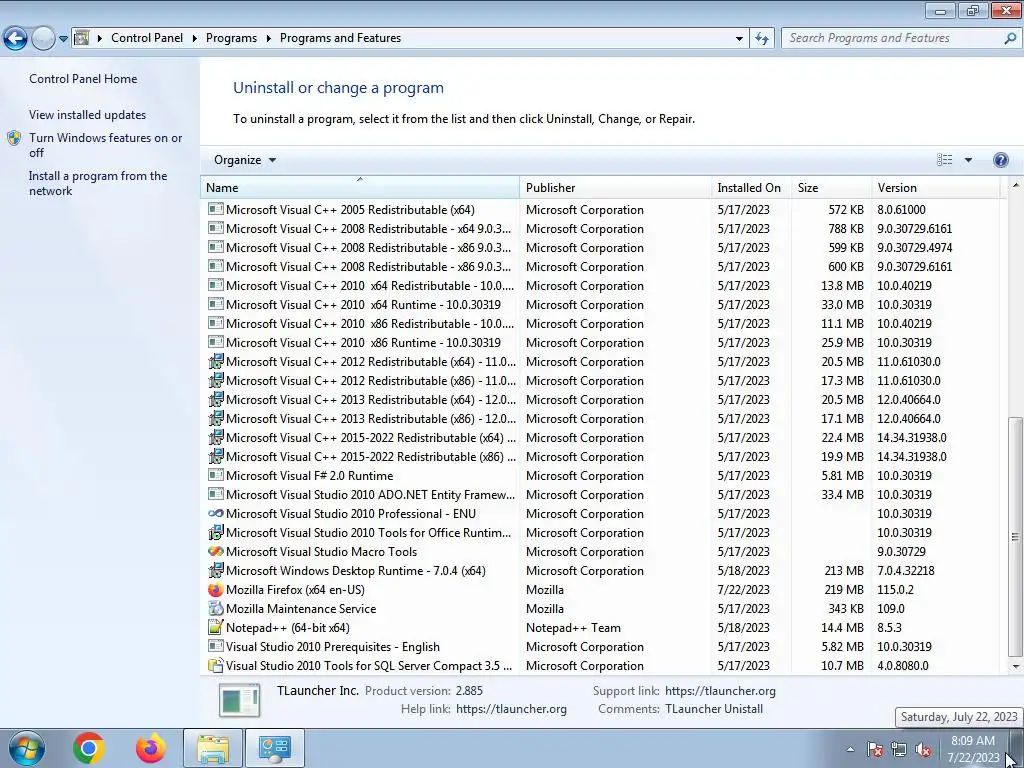
Task: Select Visual C++ 2010 x64 Runtime row icon
Action: pos(215,304)
